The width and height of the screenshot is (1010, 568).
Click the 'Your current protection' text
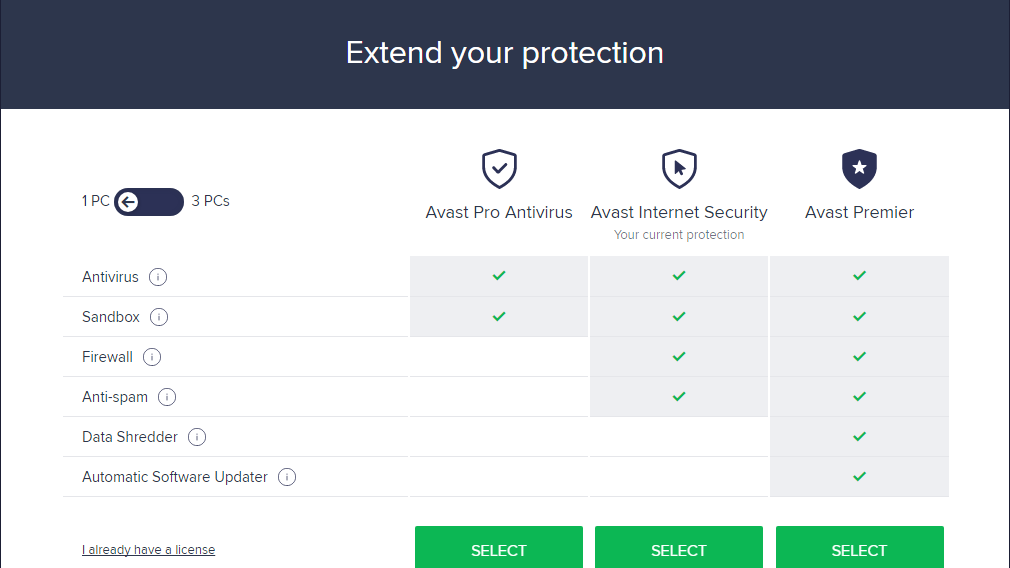click(x=679, y=234)
